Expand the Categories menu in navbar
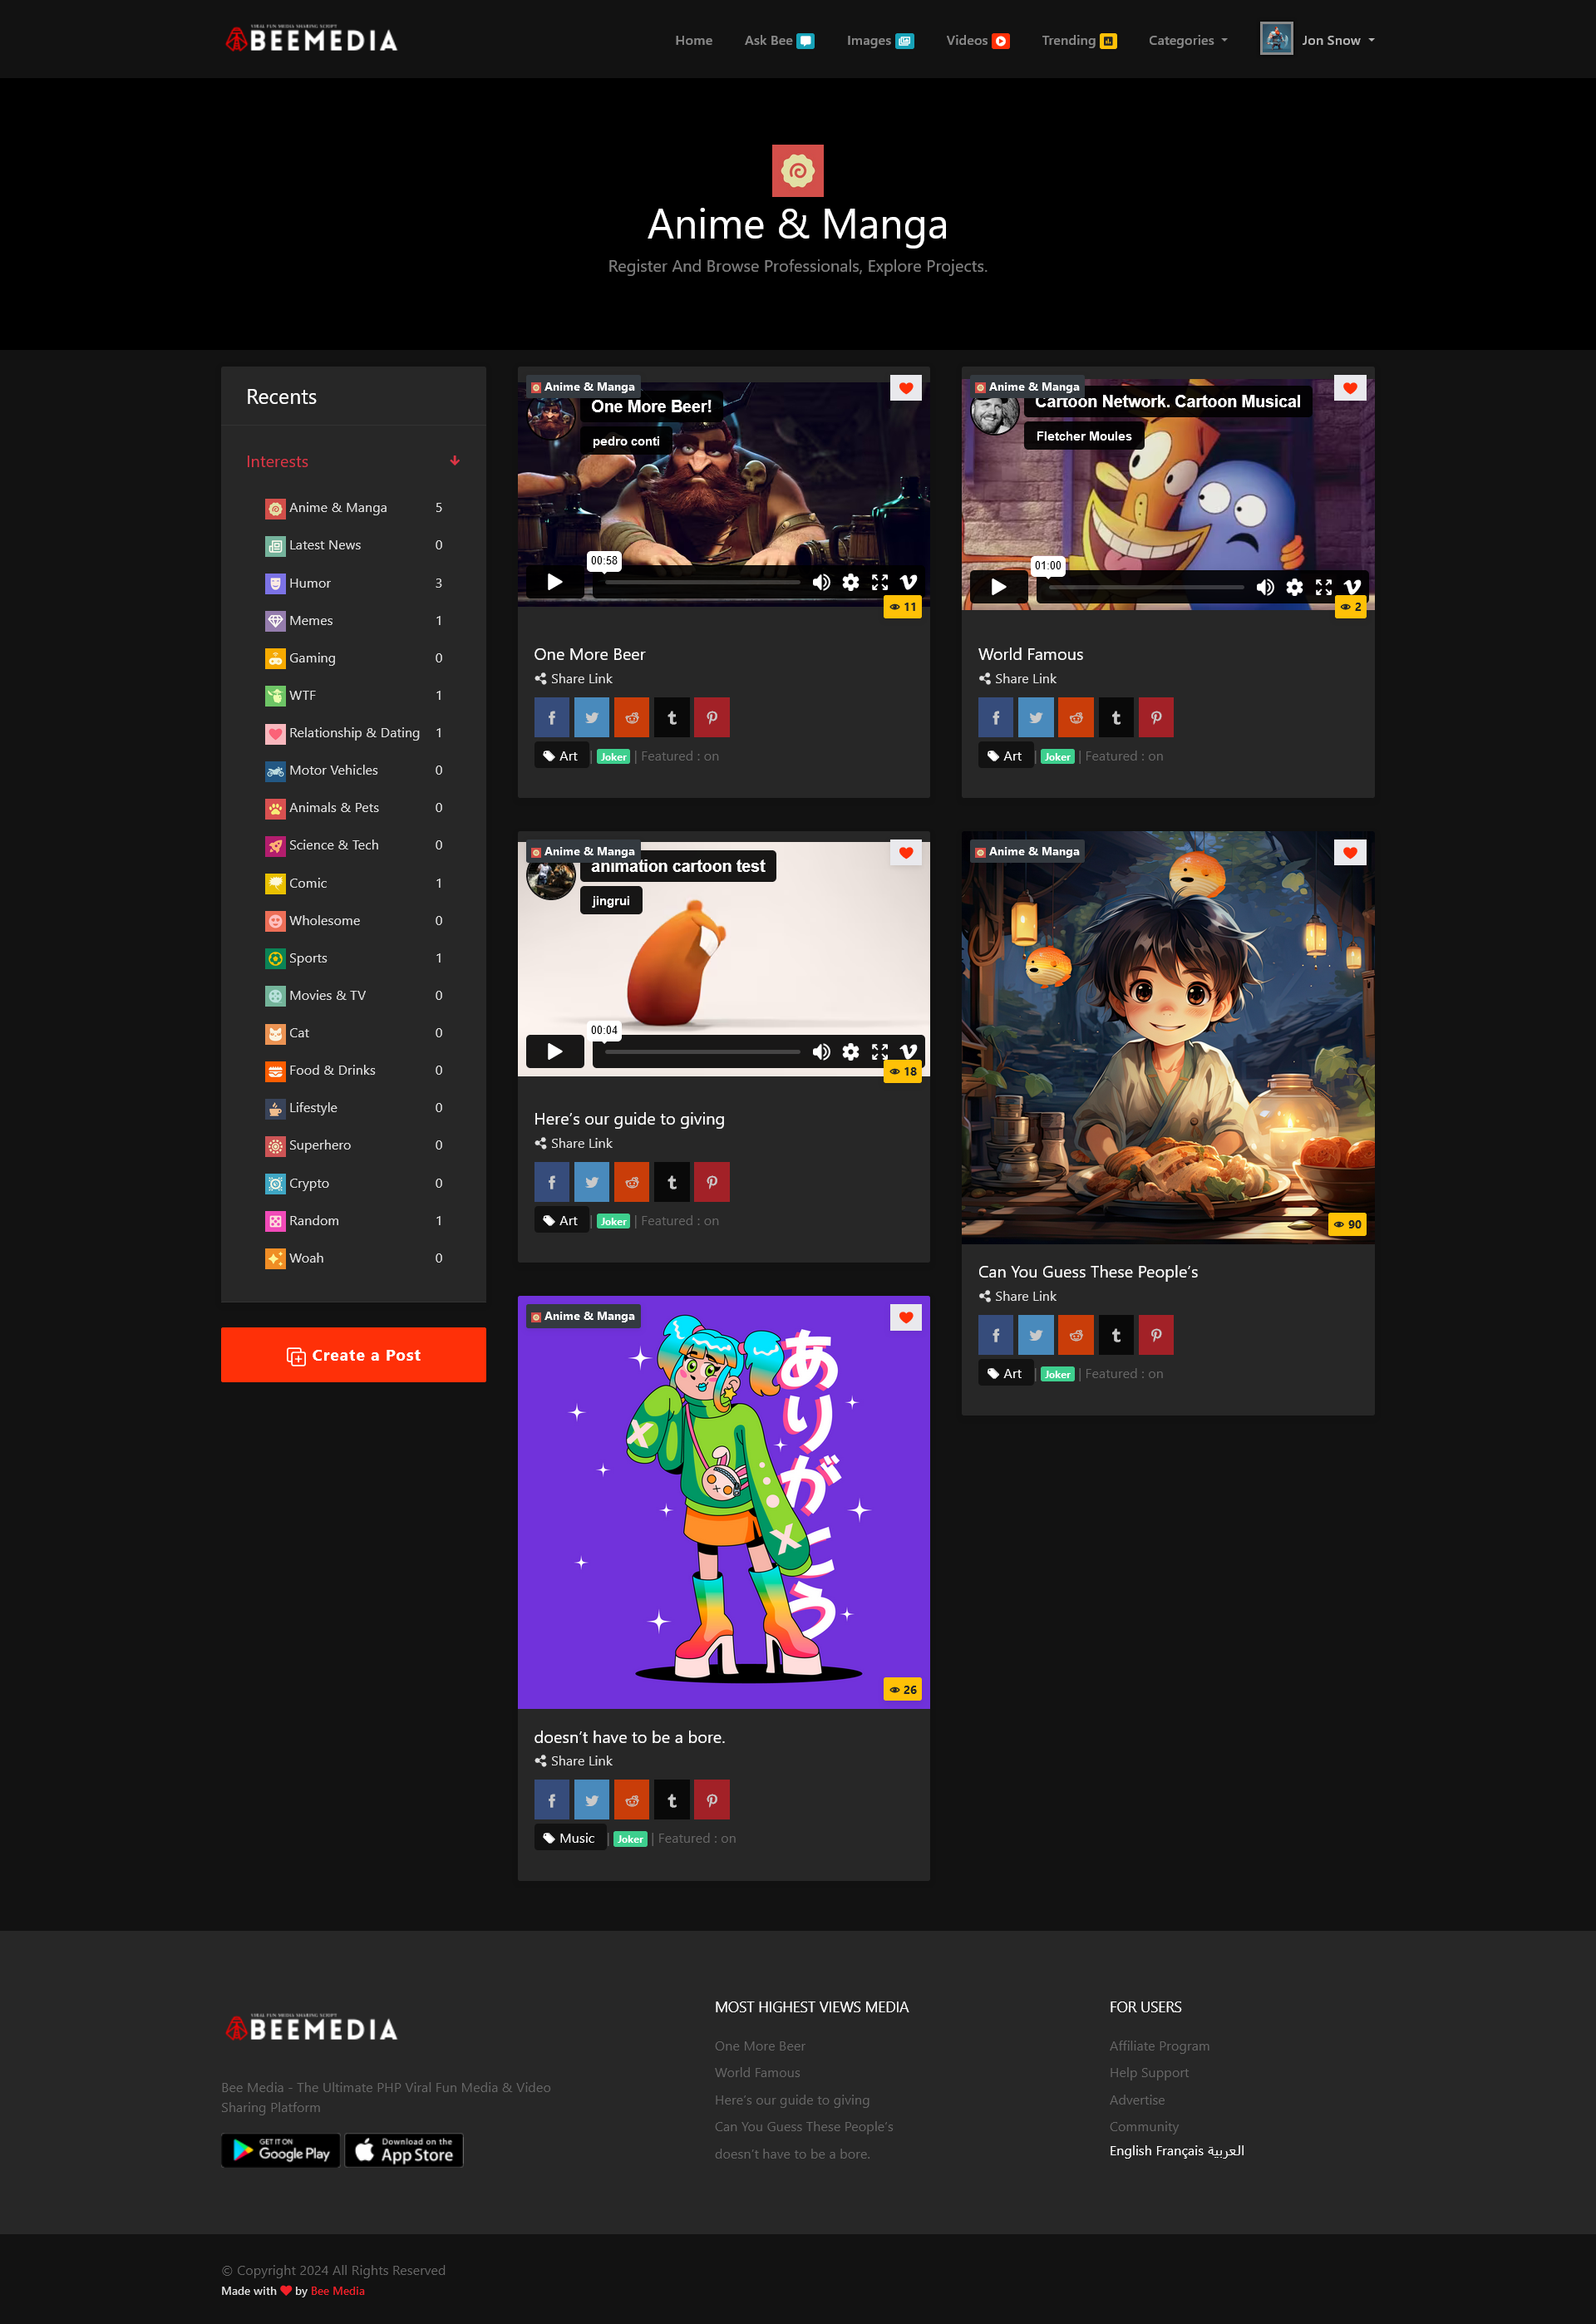Viewport: 1596px width, 2324px height. (1186, 40)
